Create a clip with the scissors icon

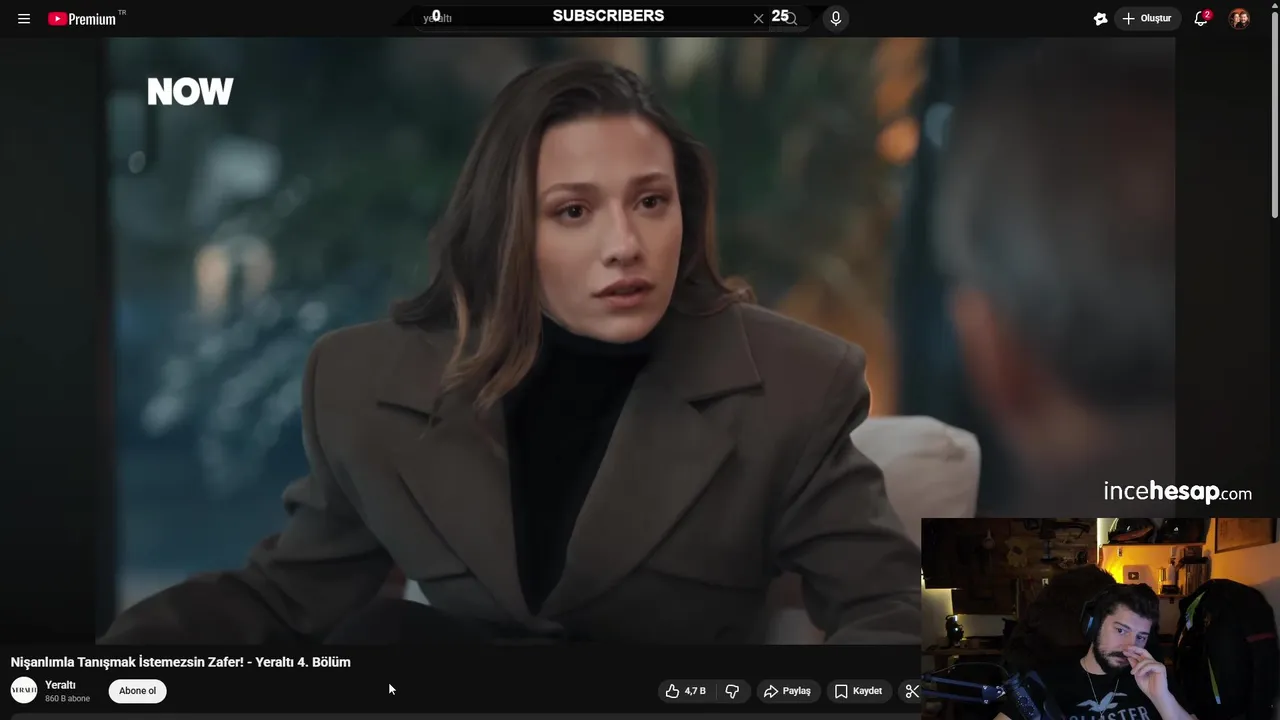911,691
